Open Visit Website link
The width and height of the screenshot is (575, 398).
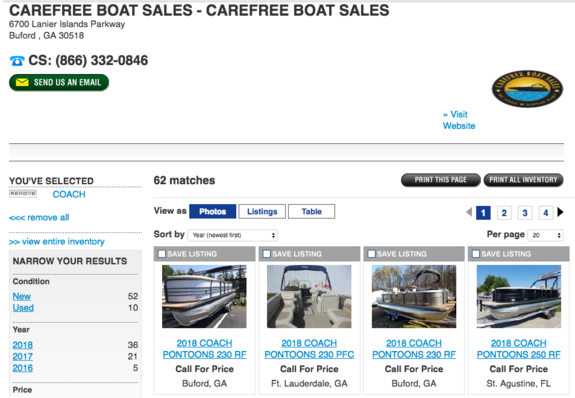[x=459, y=120]
